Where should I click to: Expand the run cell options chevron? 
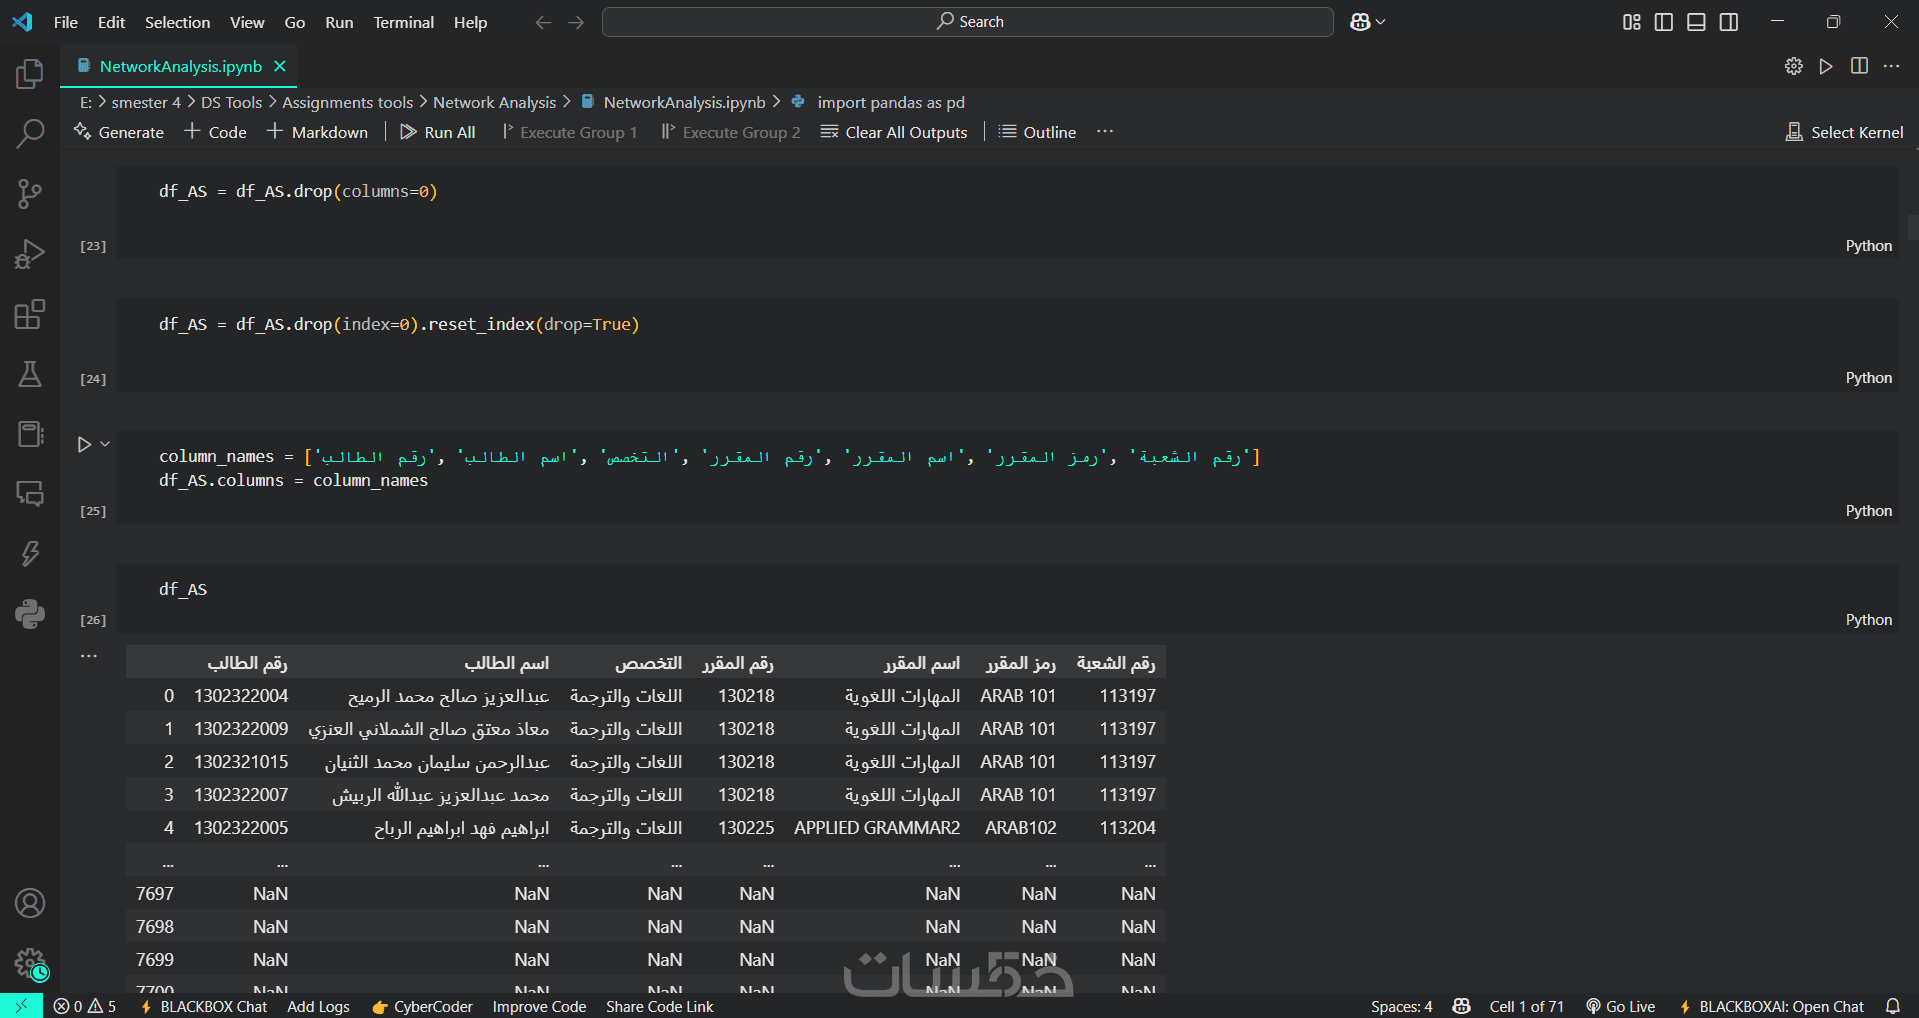tap(105, 444)
